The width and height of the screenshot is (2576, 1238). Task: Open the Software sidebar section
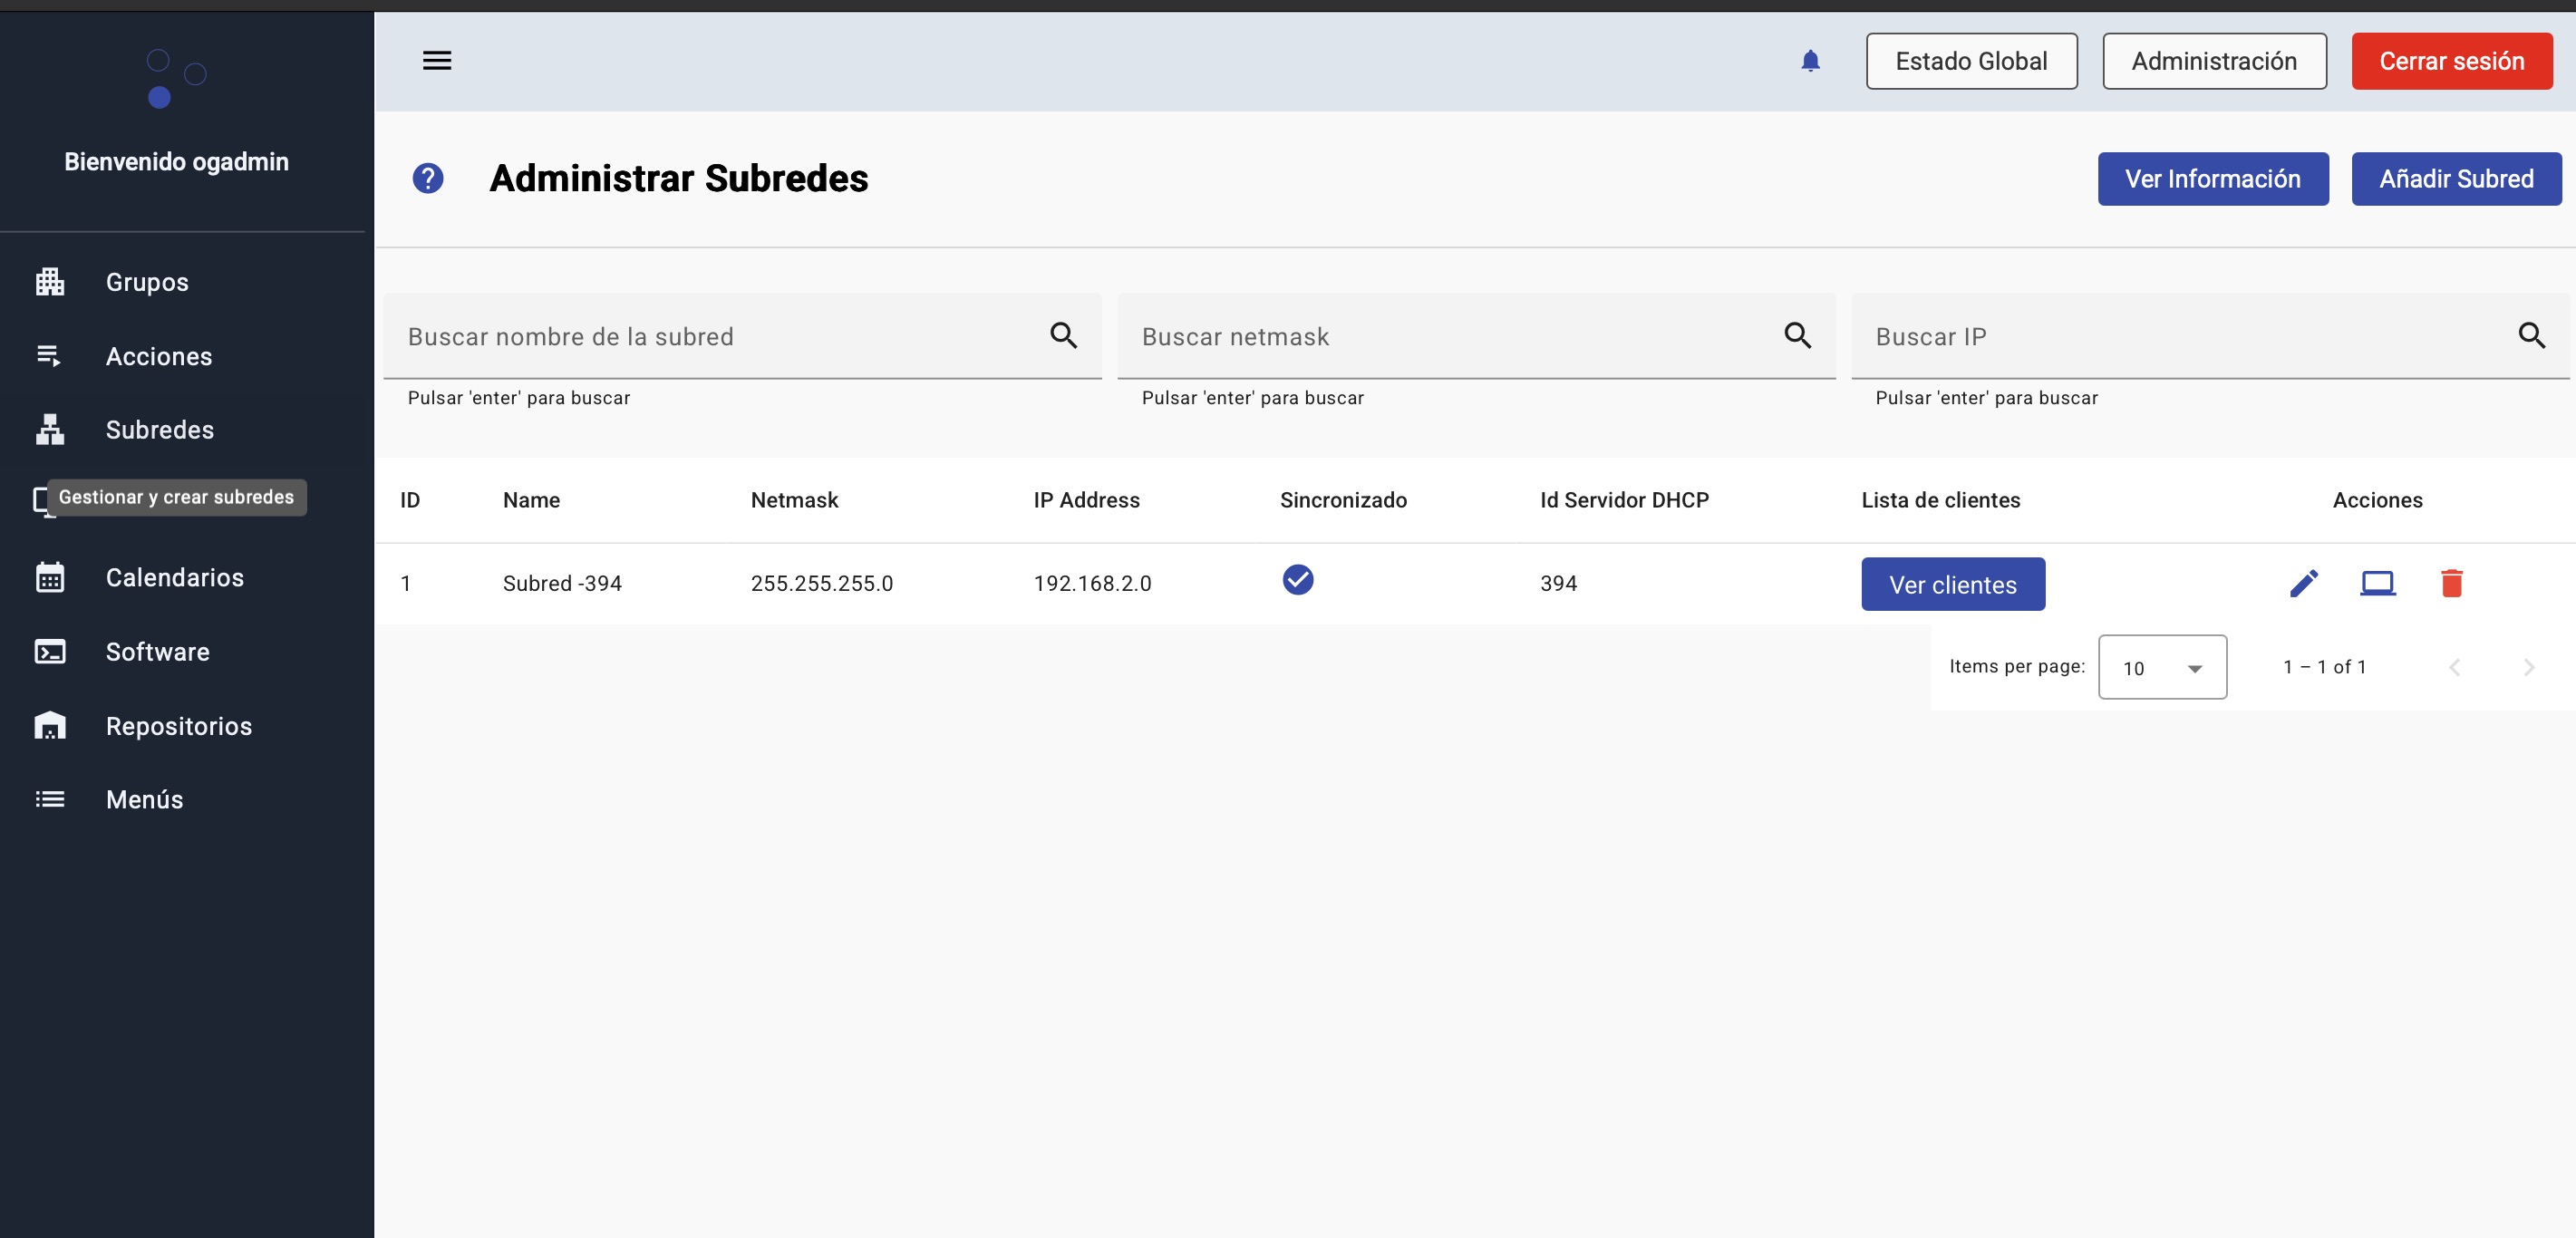157,652
